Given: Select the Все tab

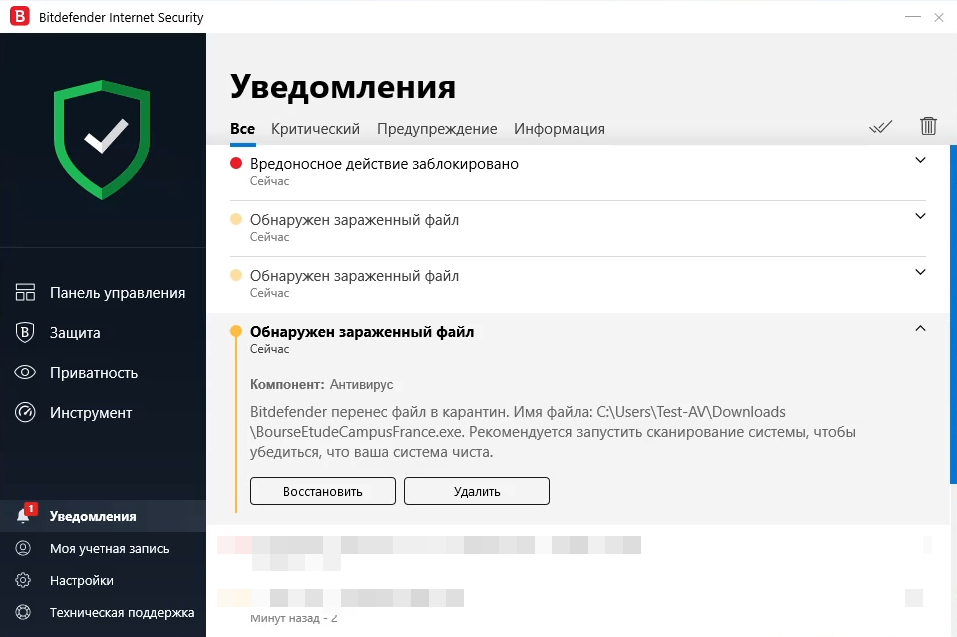Looking at the screenshot, I should click(x=242, y=129).
